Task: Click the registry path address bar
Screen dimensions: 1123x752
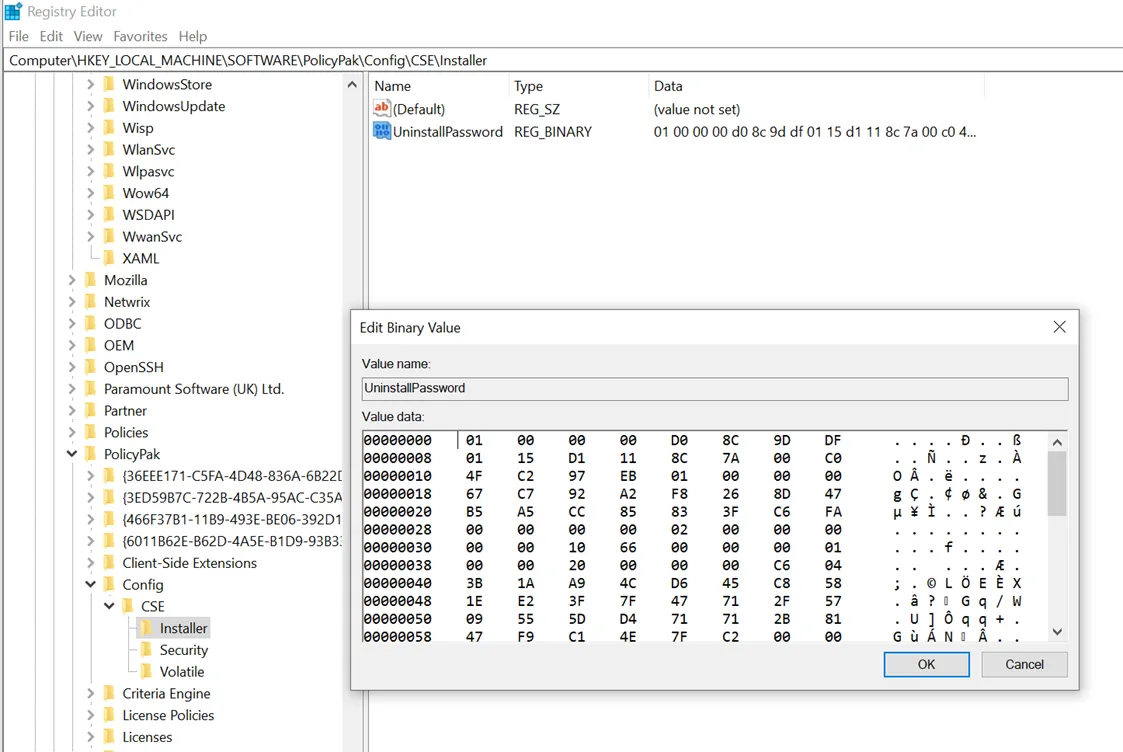Action: tap(560, 60)
